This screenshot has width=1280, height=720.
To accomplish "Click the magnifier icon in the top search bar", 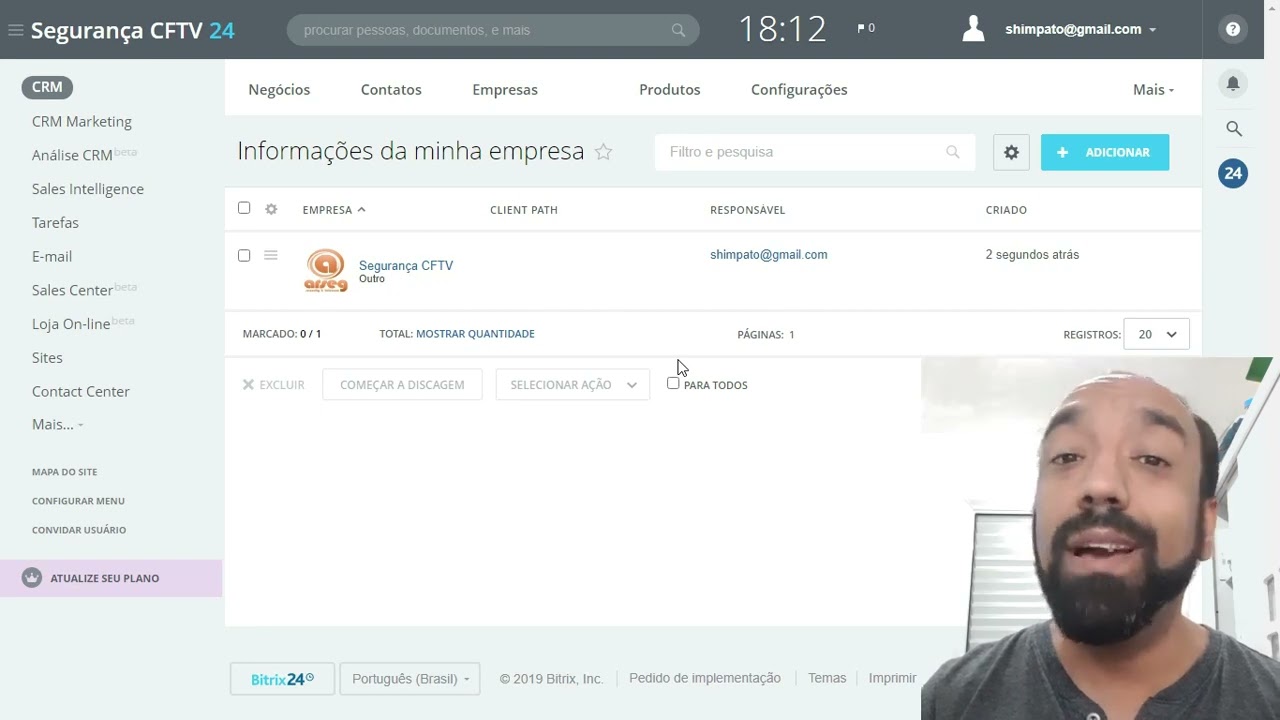I will 679,30.
